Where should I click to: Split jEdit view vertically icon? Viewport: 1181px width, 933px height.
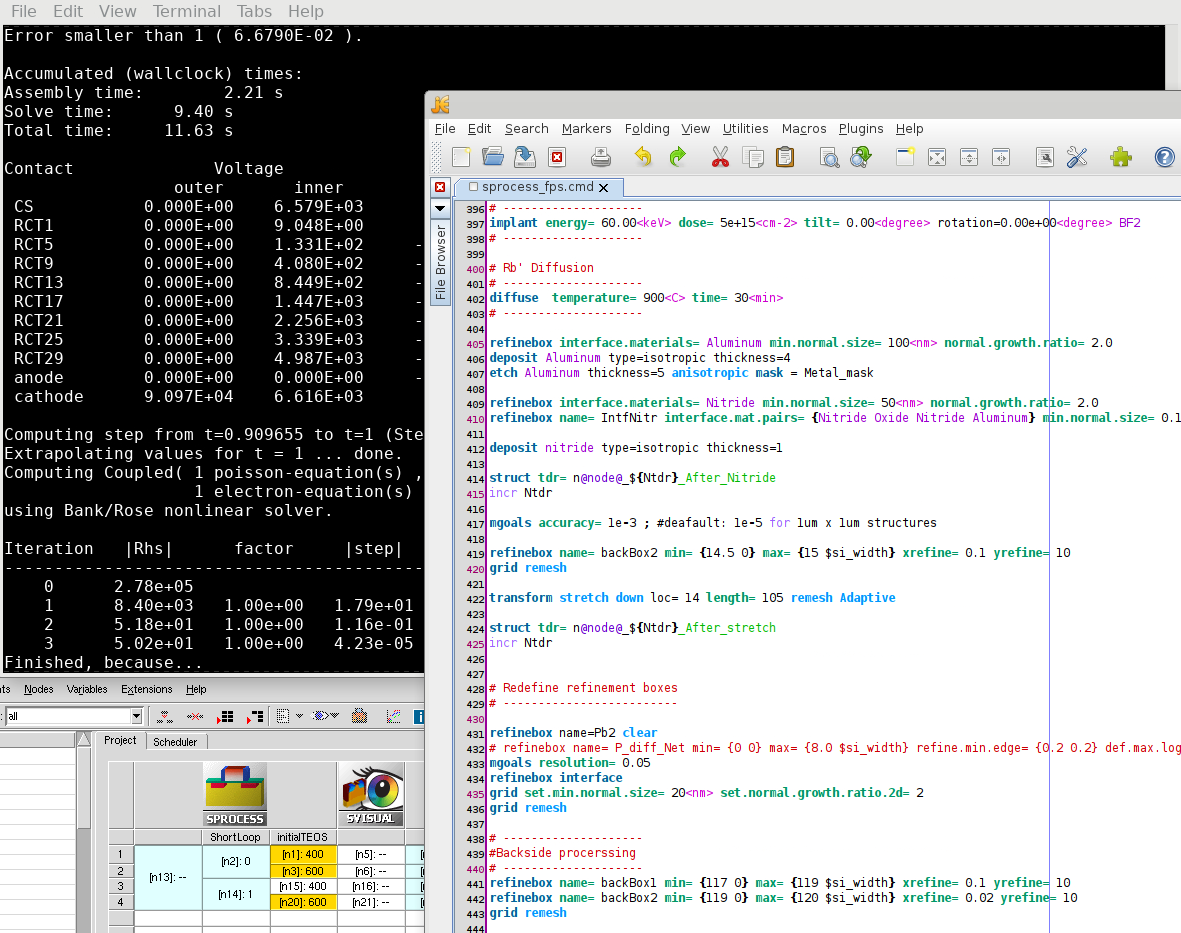(x=1001, y=157)
